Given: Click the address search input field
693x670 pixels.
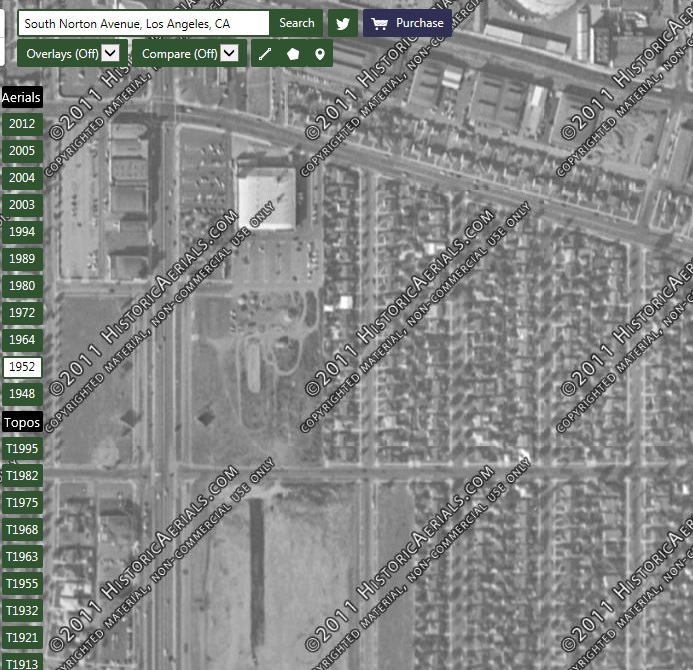Looking at the screenshot, I should pos(143,23).
